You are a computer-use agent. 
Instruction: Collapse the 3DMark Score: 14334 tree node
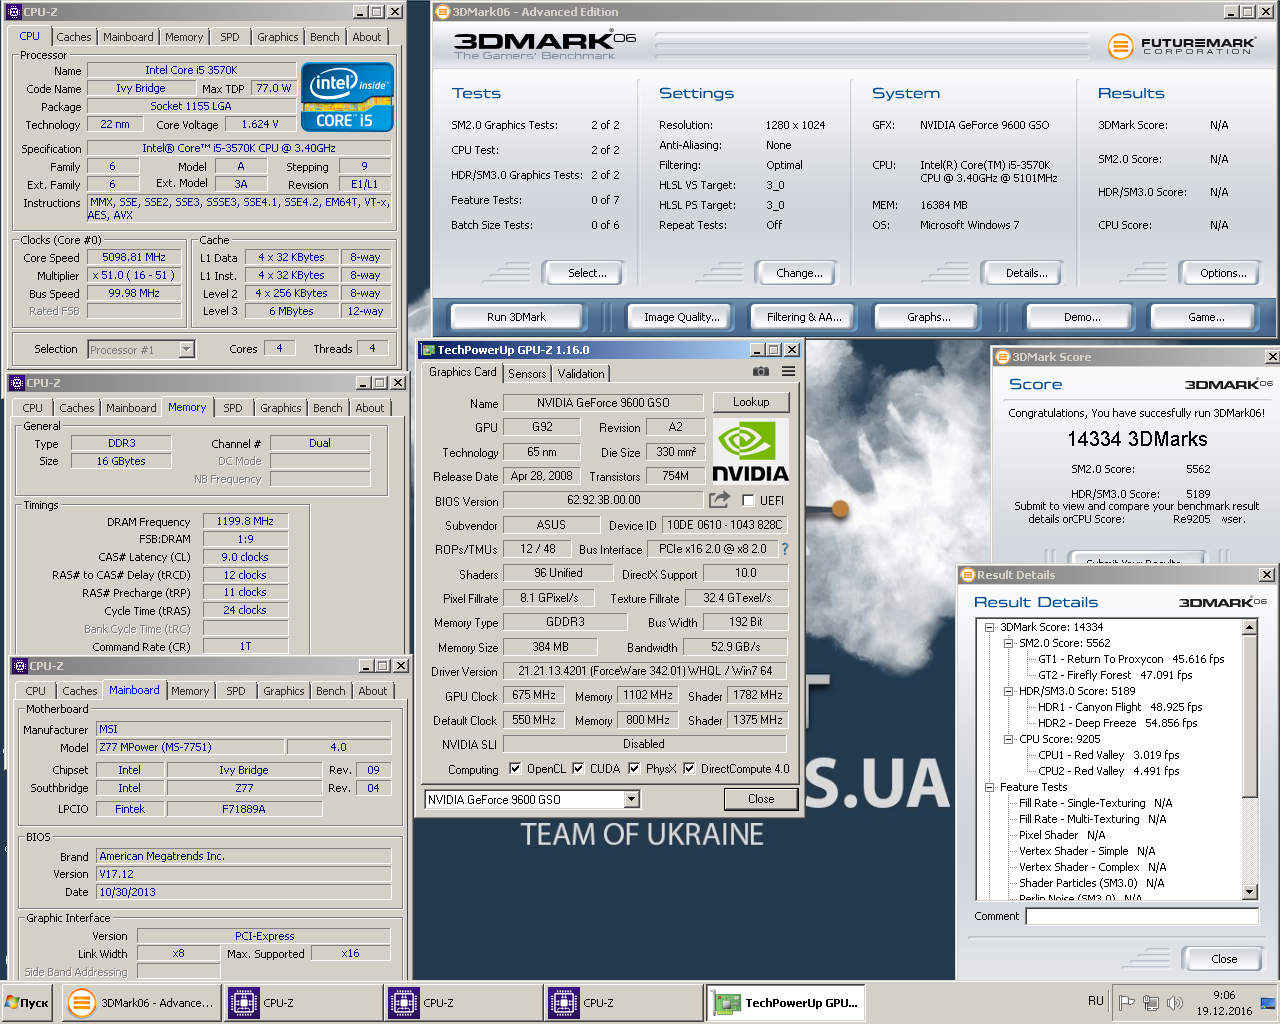tap(989, 627)
